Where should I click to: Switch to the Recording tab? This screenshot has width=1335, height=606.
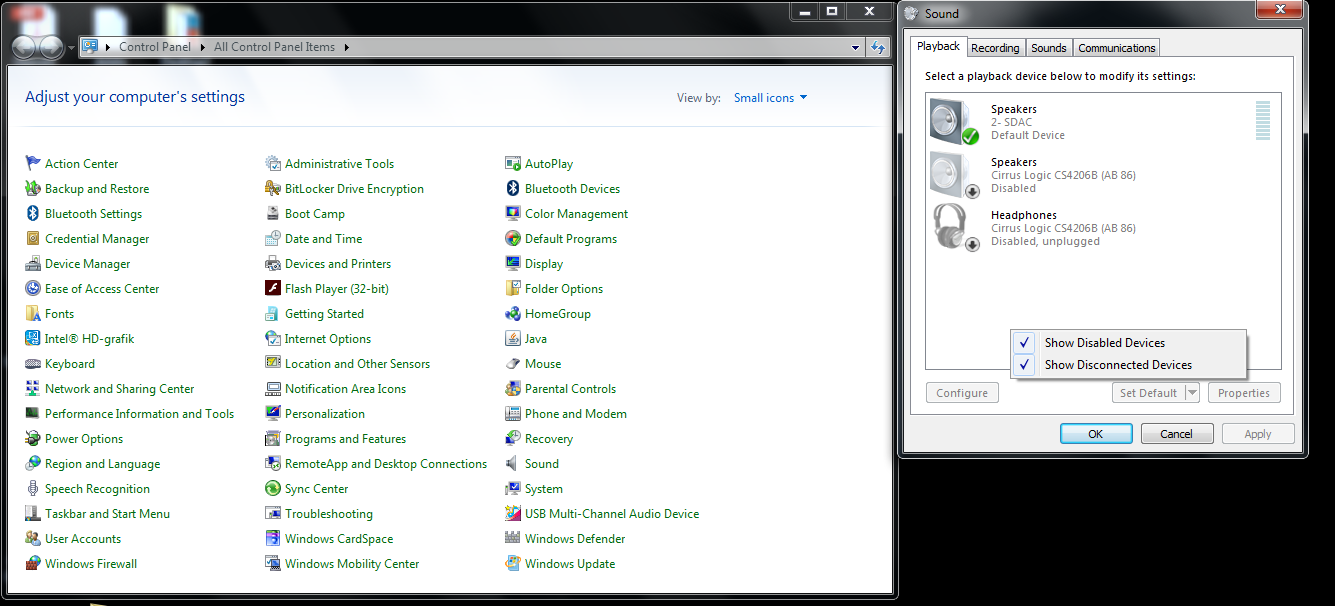coord(995,48)
